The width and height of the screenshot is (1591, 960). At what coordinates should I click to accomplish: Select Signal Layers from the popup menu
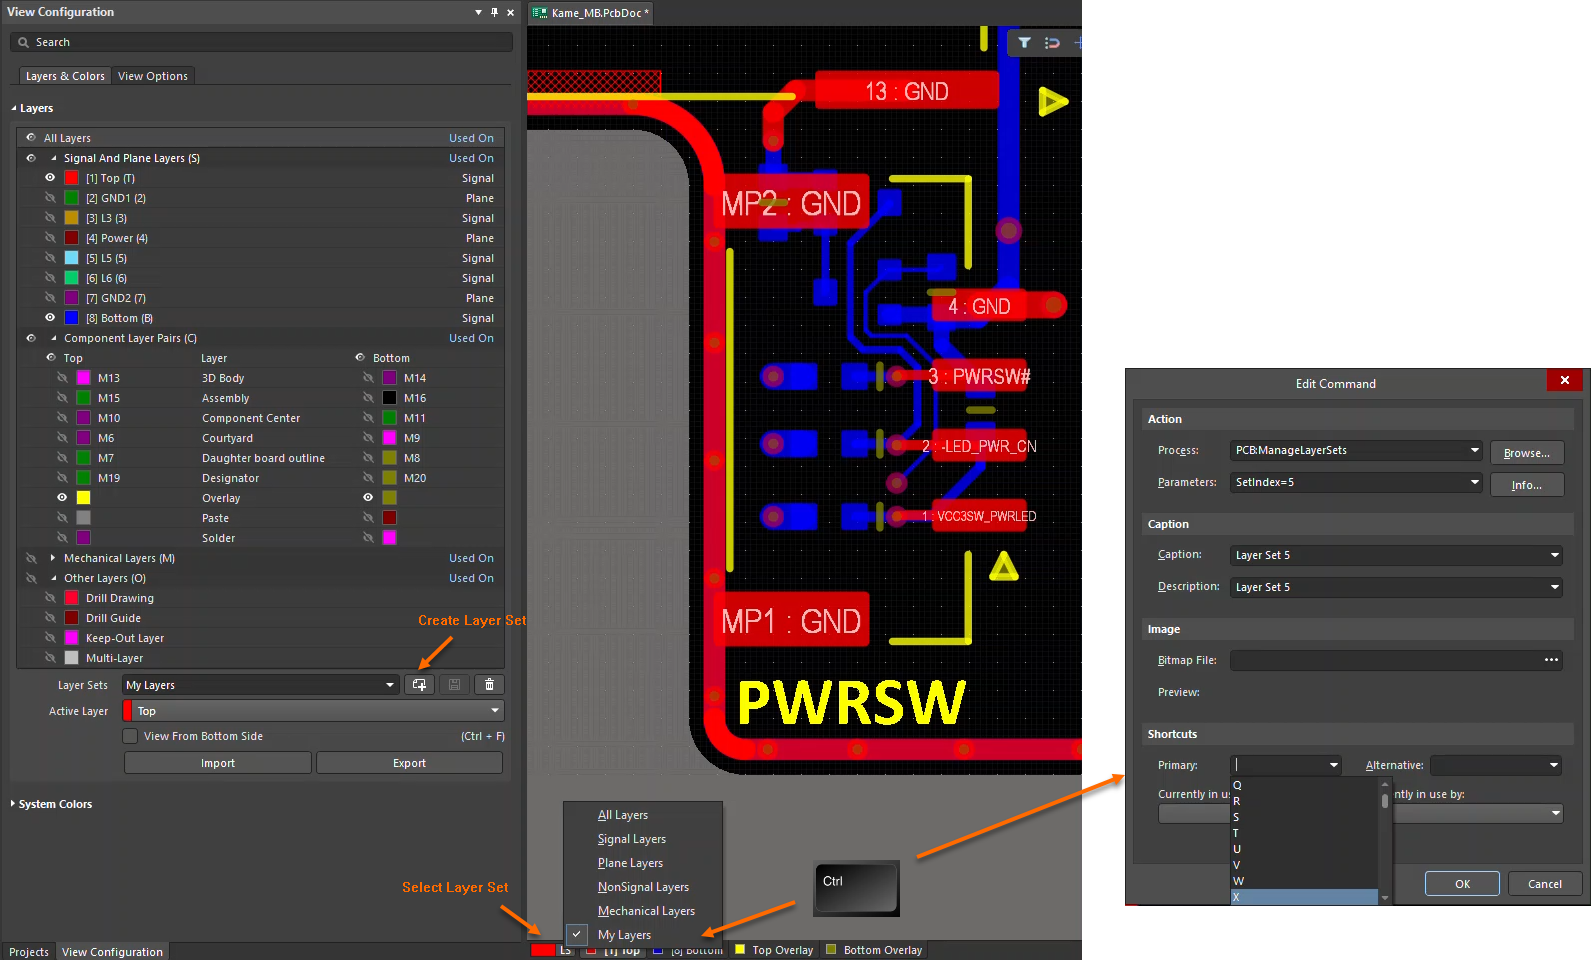[x=631, y=839]
